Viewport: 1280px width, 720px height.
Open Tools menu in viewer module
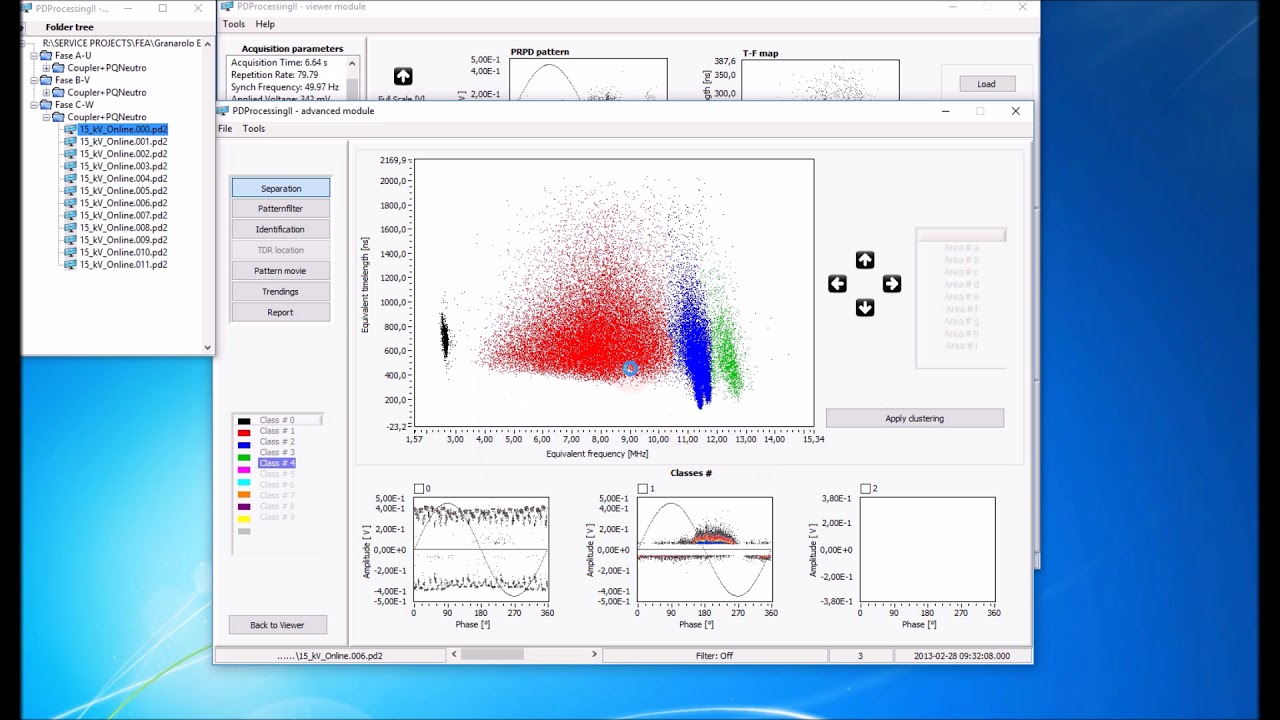(233, 24)
